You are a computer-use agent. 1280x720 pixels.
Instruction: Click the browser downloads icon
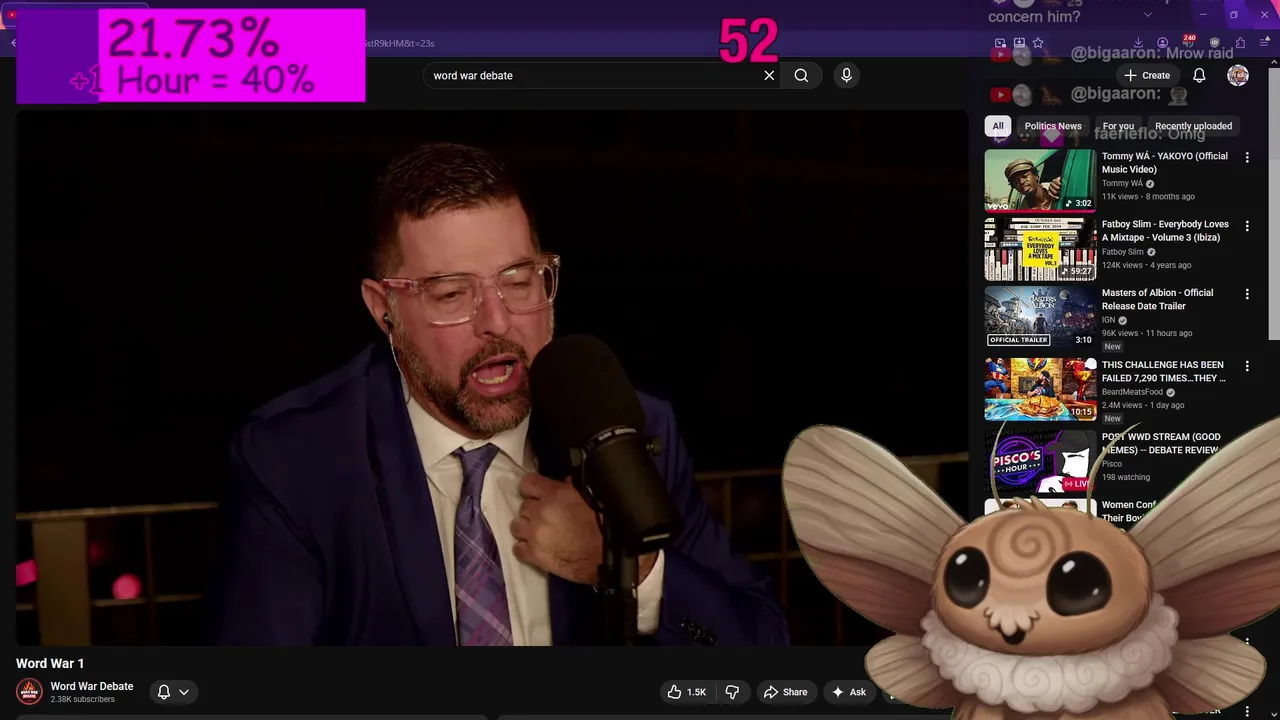(x=1138, y=43)
